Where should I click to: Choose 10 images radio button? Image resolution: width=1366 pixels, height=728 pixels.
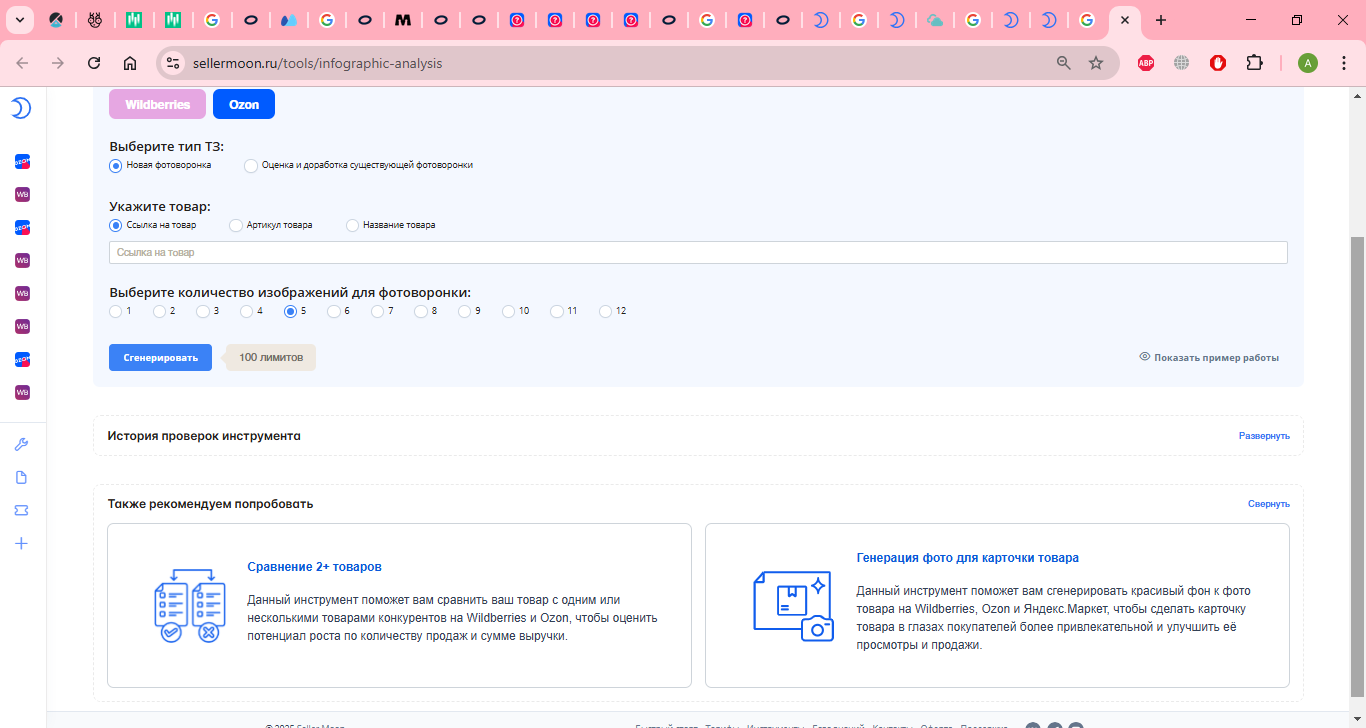tap(508, 311)
